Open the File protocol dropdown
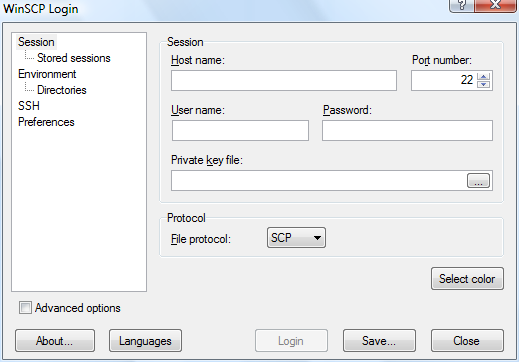Image resolution: width=519 pixels, height=362 pixels. pyautogui.click(x=296, y=238)
